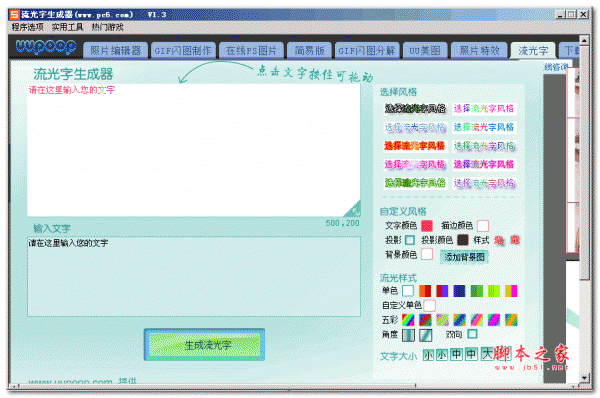Switch to the GIF闪图制作 tab
The image size is (600, 398).
pos(183,51)
